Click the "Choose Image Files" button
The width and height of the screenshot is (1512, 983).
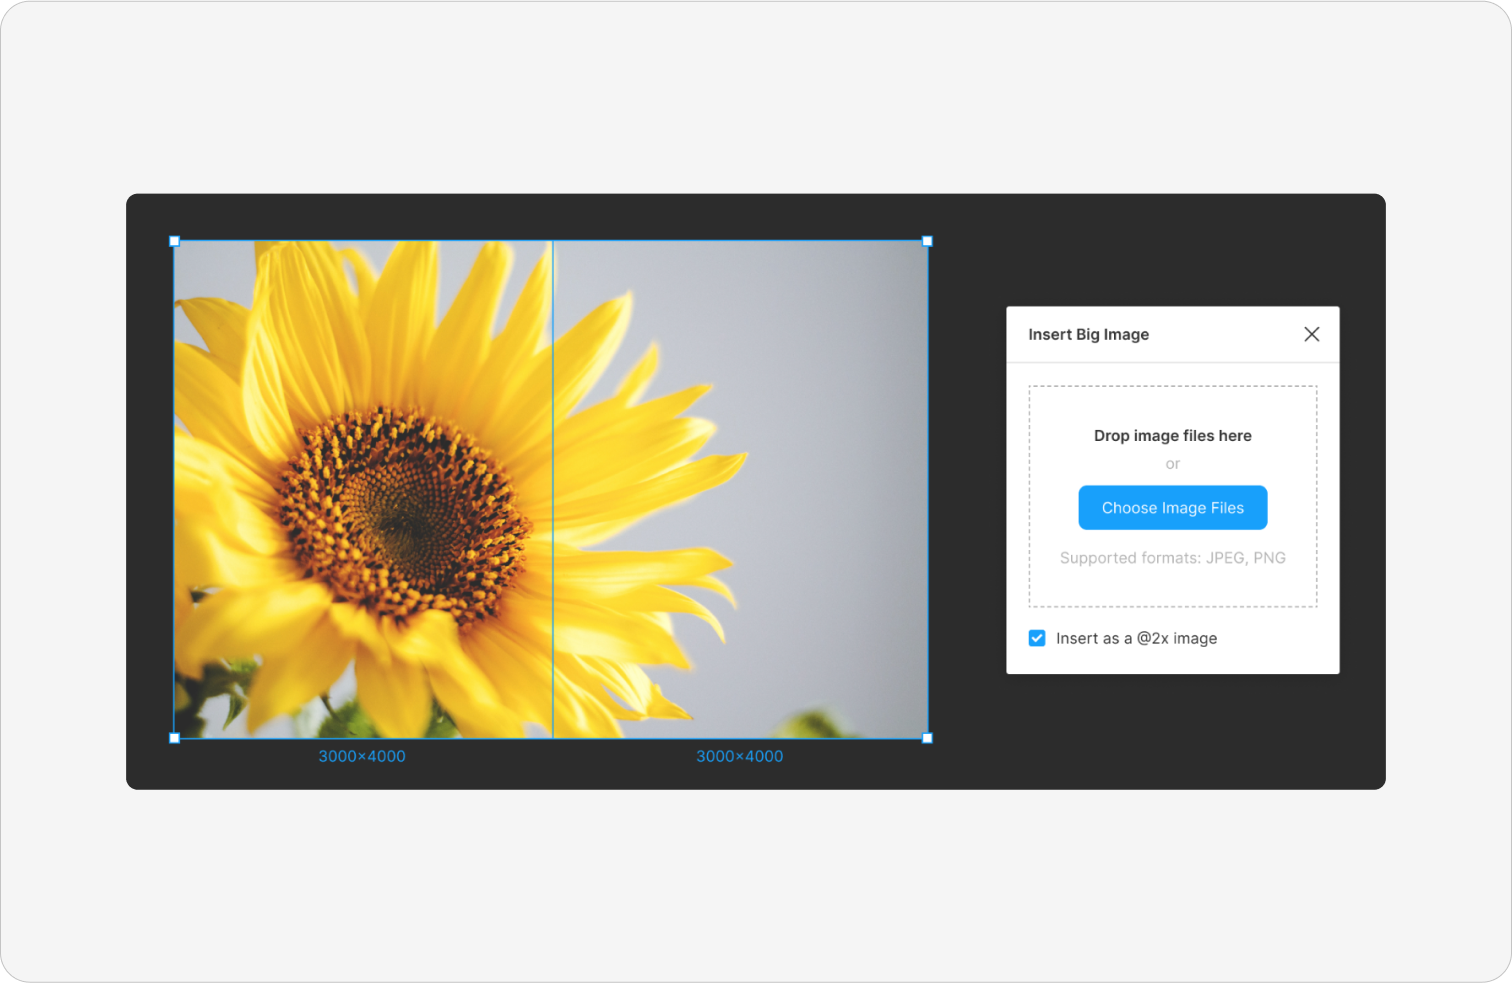pyautogui.click(x=1172, y=507)
